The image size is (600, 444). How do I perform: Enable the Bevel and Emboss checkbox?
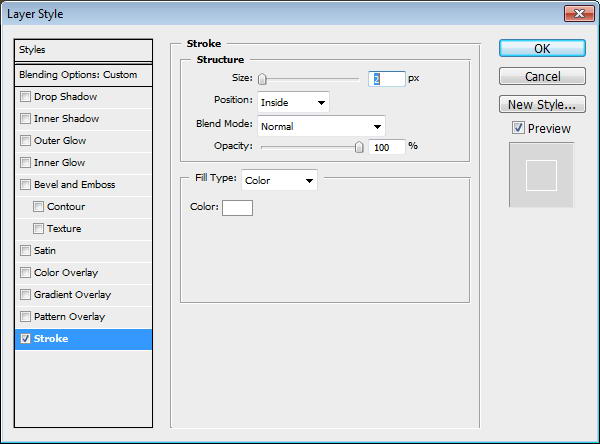tap(25, 184)
